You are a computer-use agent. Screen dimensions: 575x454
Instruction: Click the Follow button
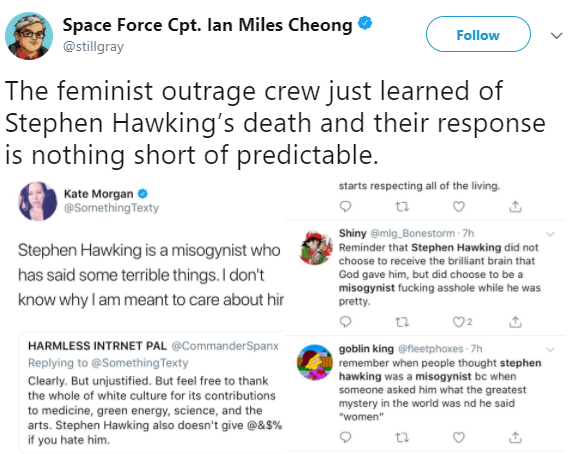click(478, 34)
